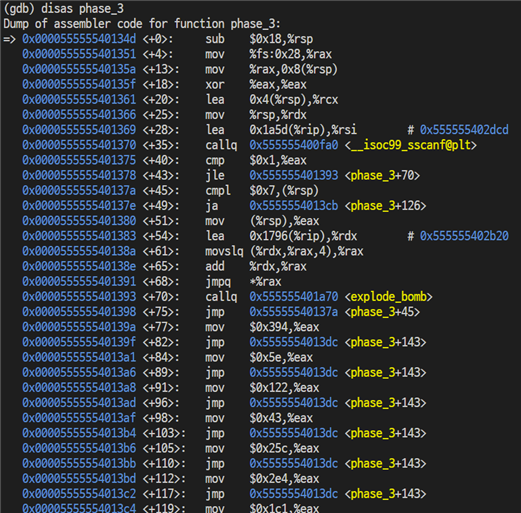Click operand '0x1796(%rip),%rdx'
521x513 pixels.
303,236
